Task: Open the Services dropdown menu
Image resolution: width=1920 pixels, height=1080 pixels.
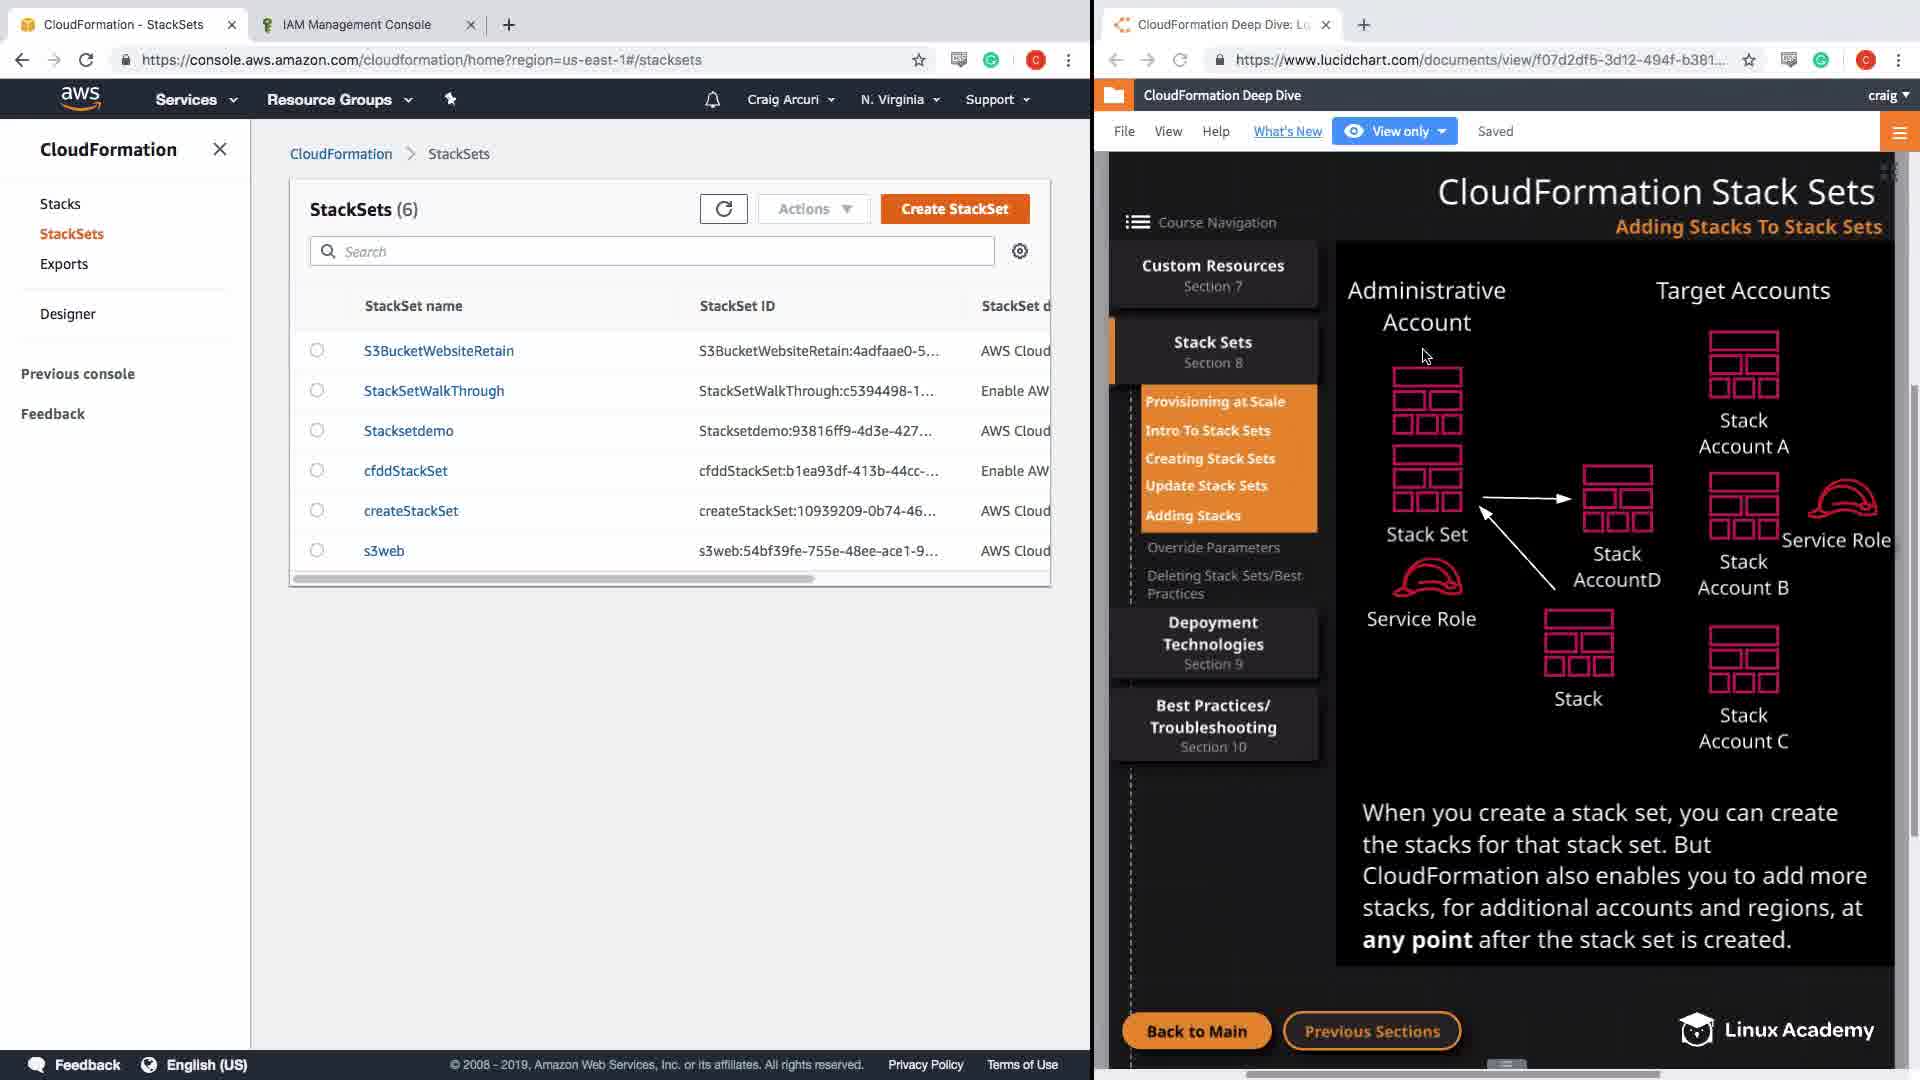Action: point(196,100)
